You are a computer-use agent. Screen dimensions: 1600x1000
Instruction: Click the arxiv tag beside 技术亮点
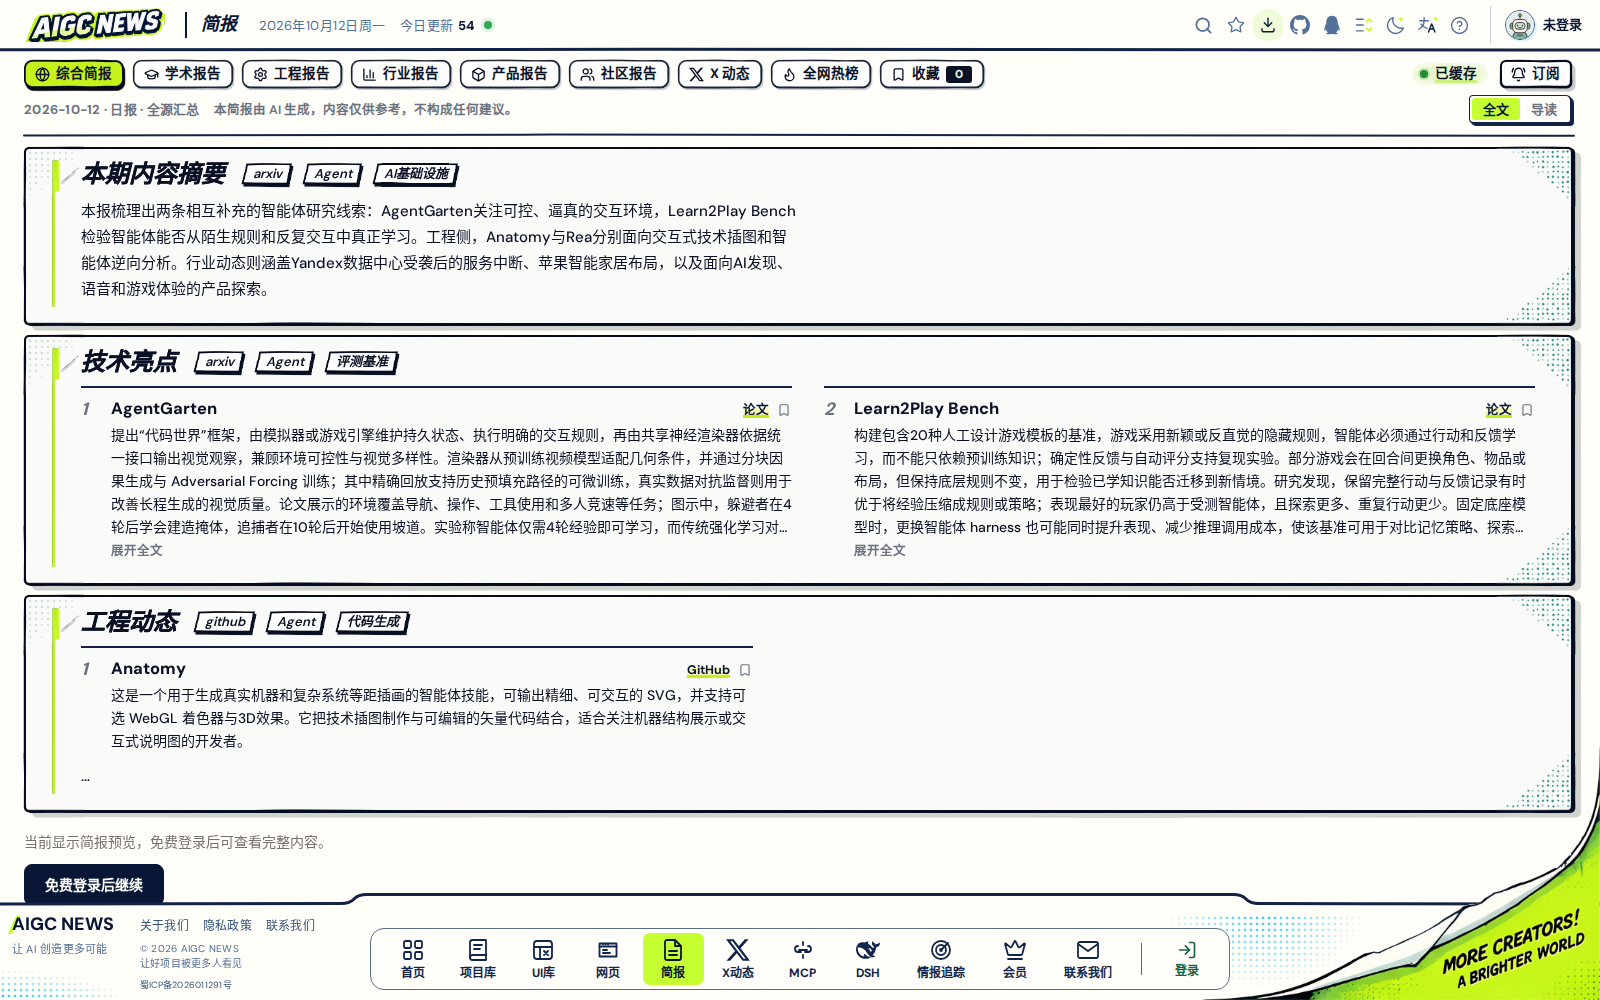tap(220, 362)
